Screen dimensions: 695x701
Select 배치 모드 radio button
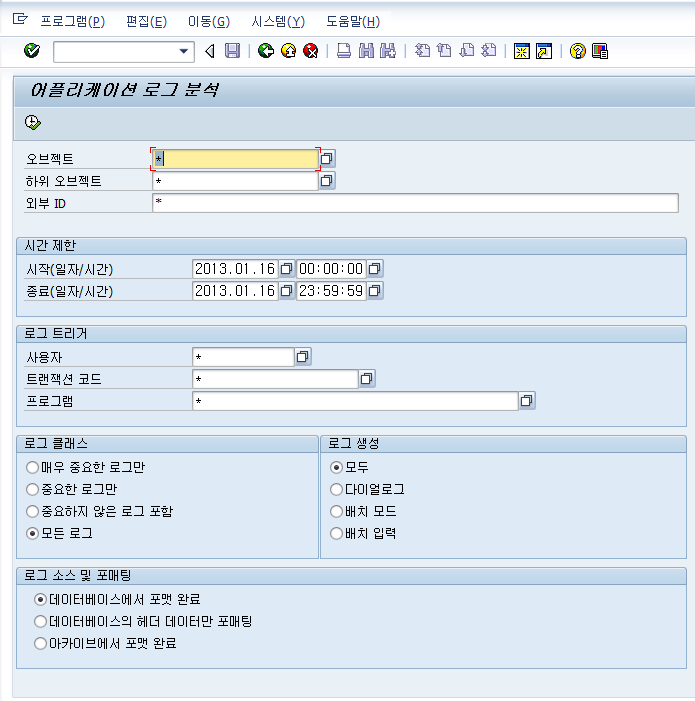pos(336,511)
